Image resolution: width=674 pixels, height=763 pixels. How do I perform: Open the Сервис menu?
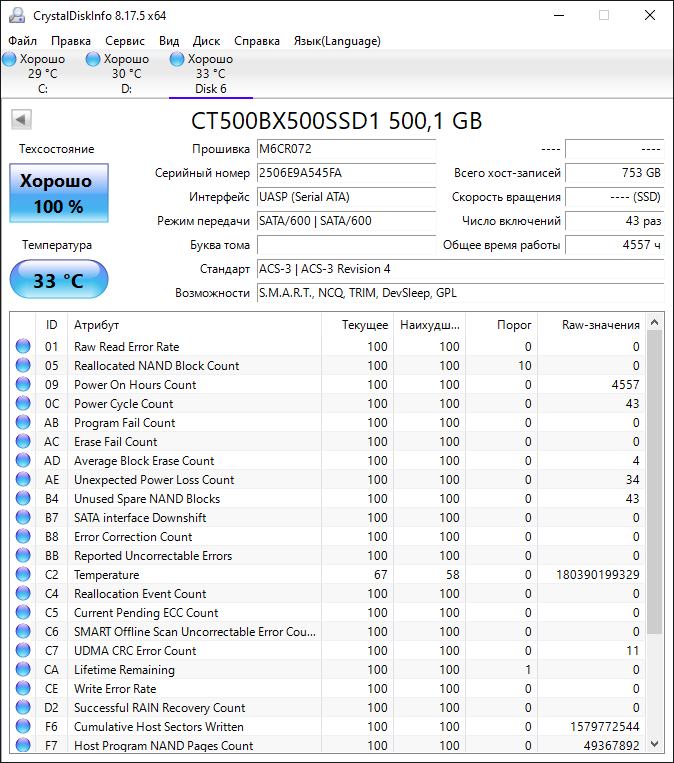point(125,41)
